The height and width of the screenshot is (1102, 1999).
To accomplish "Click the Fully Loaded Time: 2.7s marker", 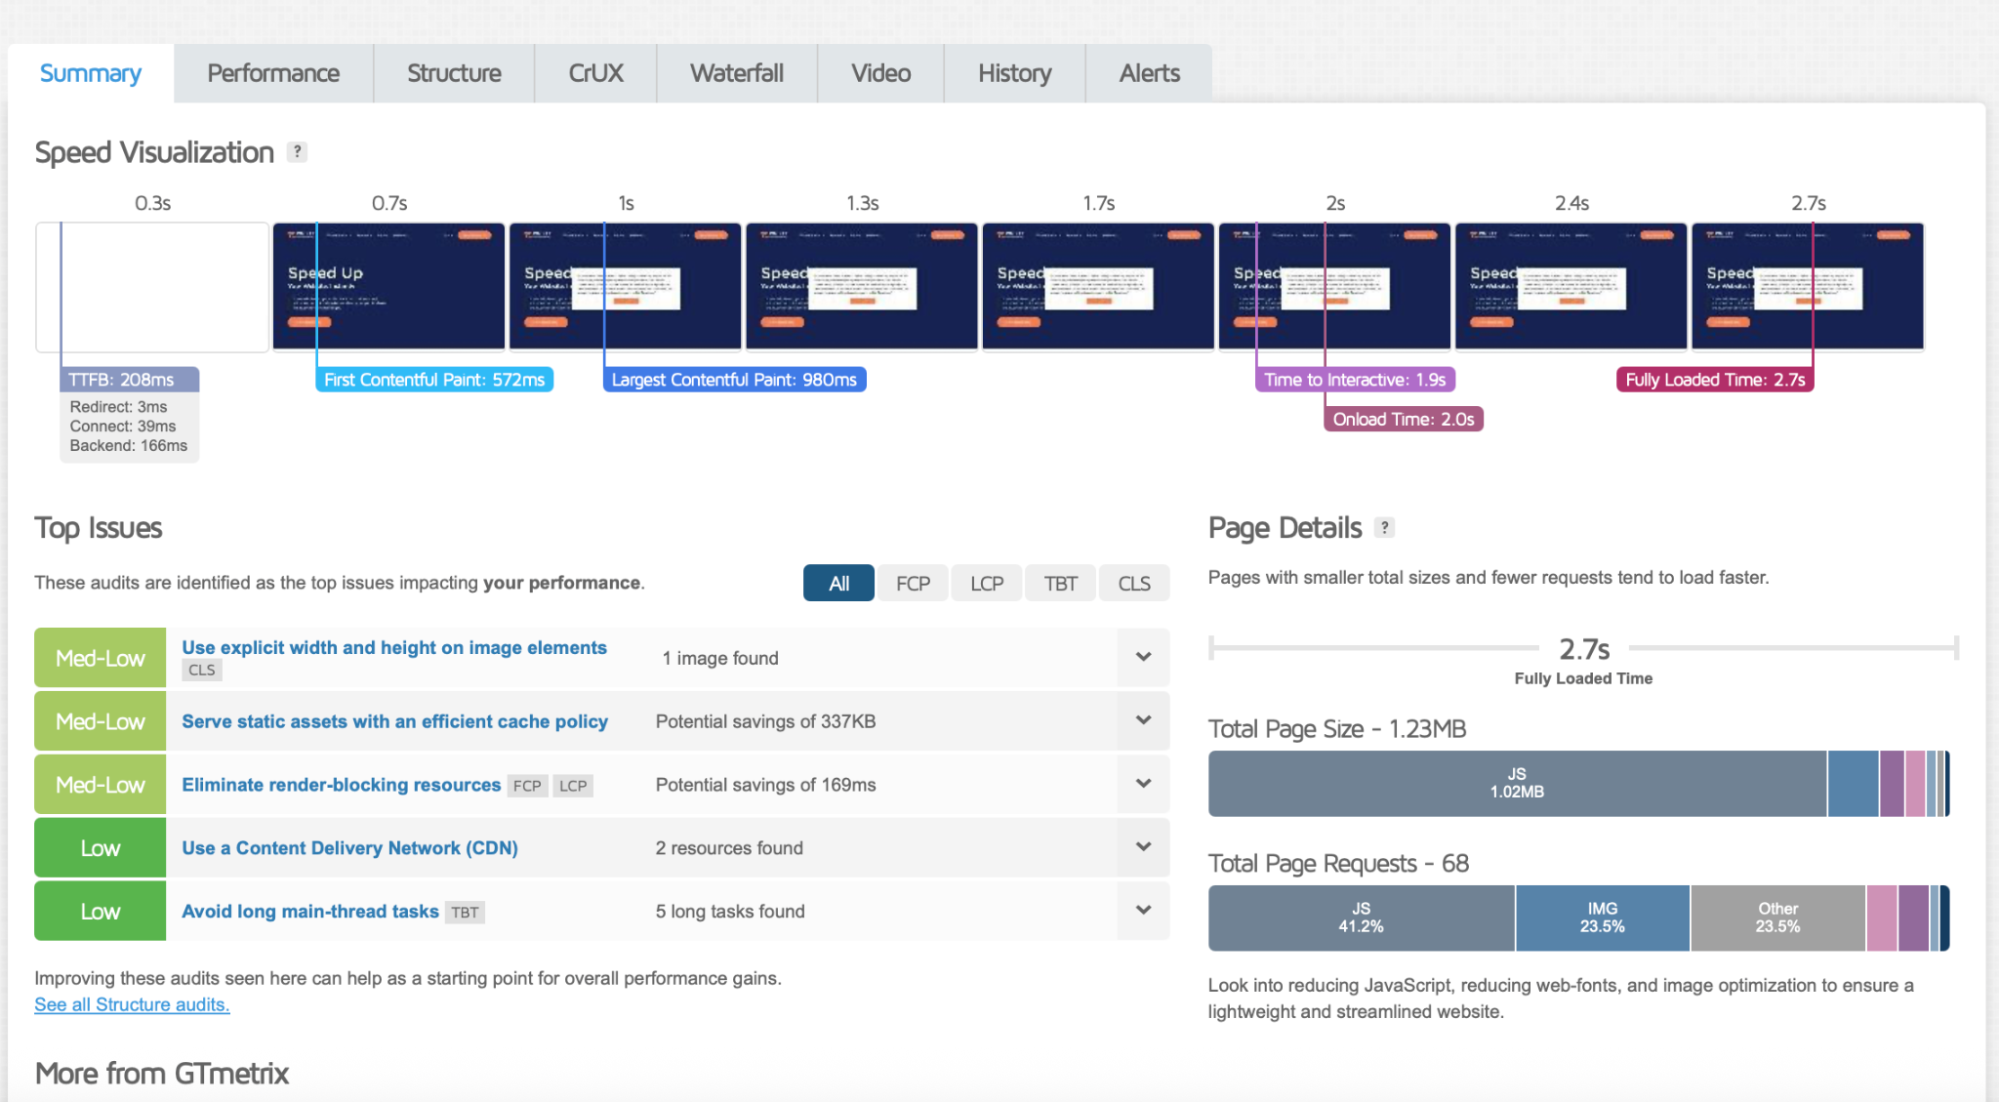I will [x=1715, y=380].
